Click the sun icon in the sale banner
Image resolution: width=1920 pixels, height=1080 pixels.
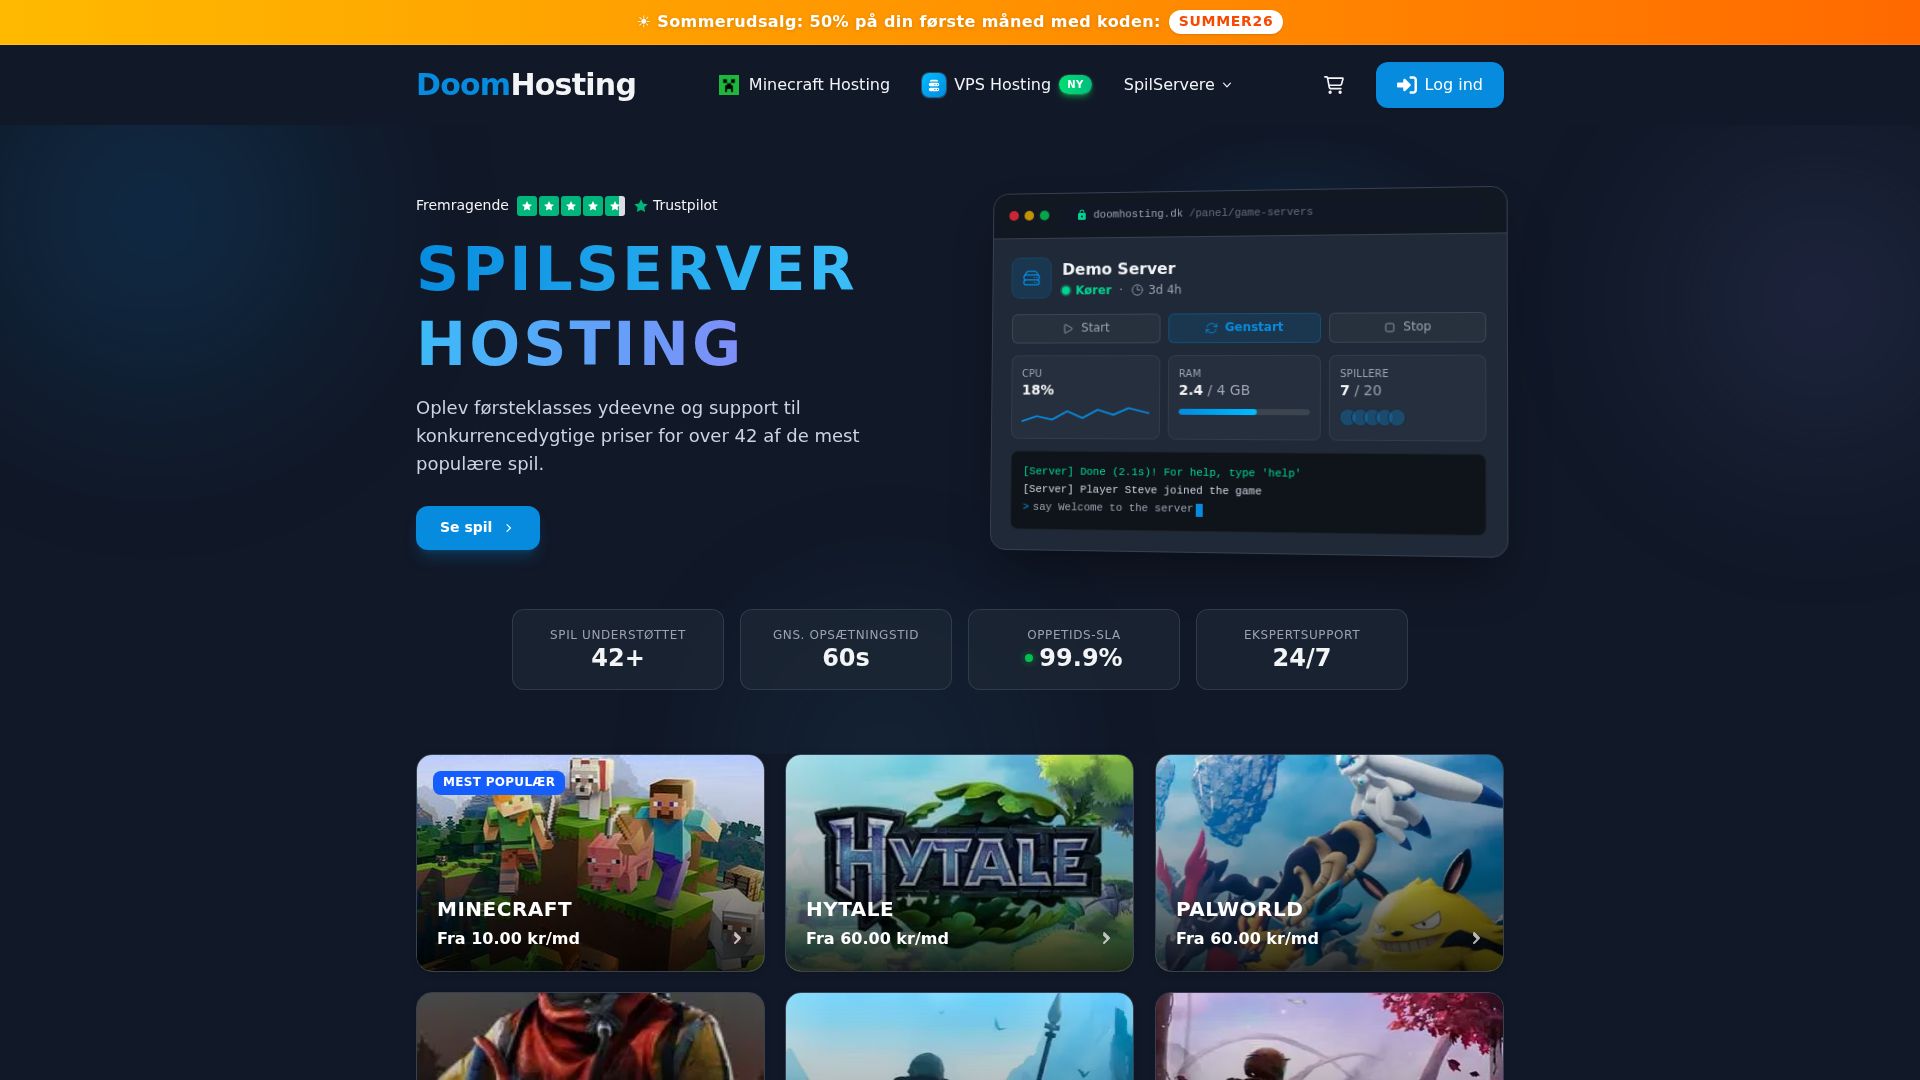point(644,22)
